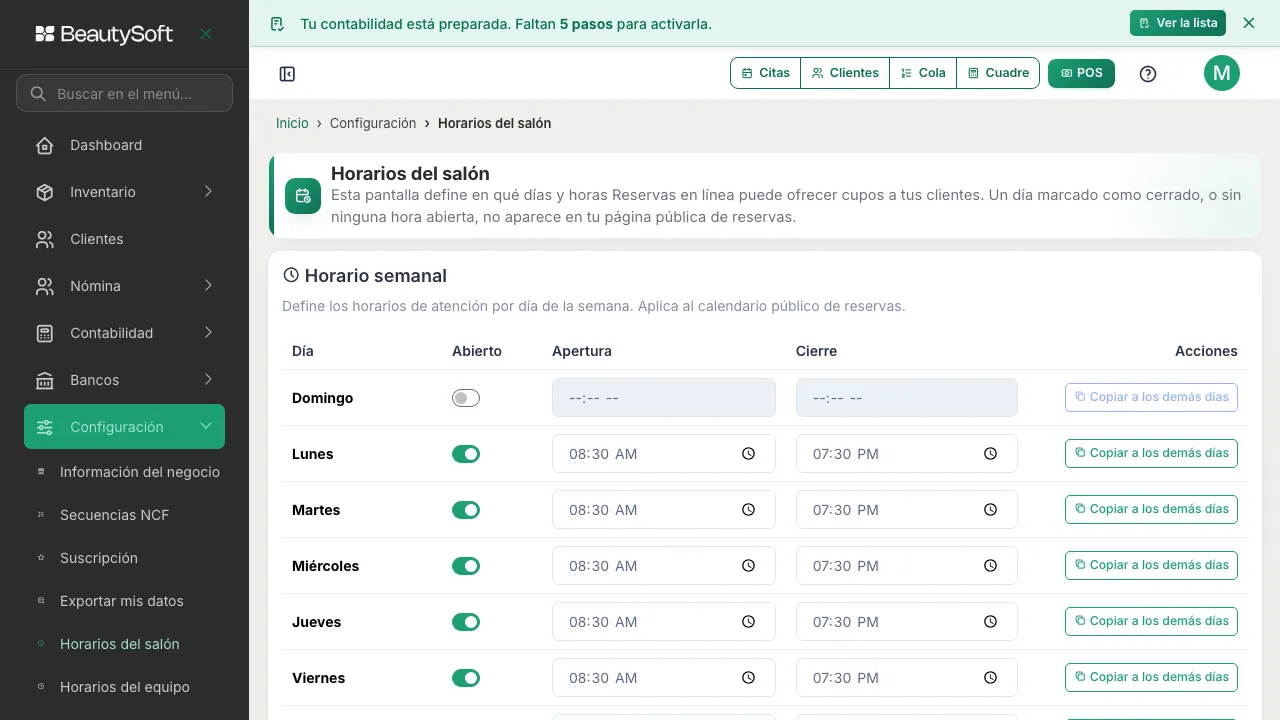The image size is (1280, 720).
Task: Dismiss the accounting setup banner
Action: pyautogui.click(x=1249, y=23)
